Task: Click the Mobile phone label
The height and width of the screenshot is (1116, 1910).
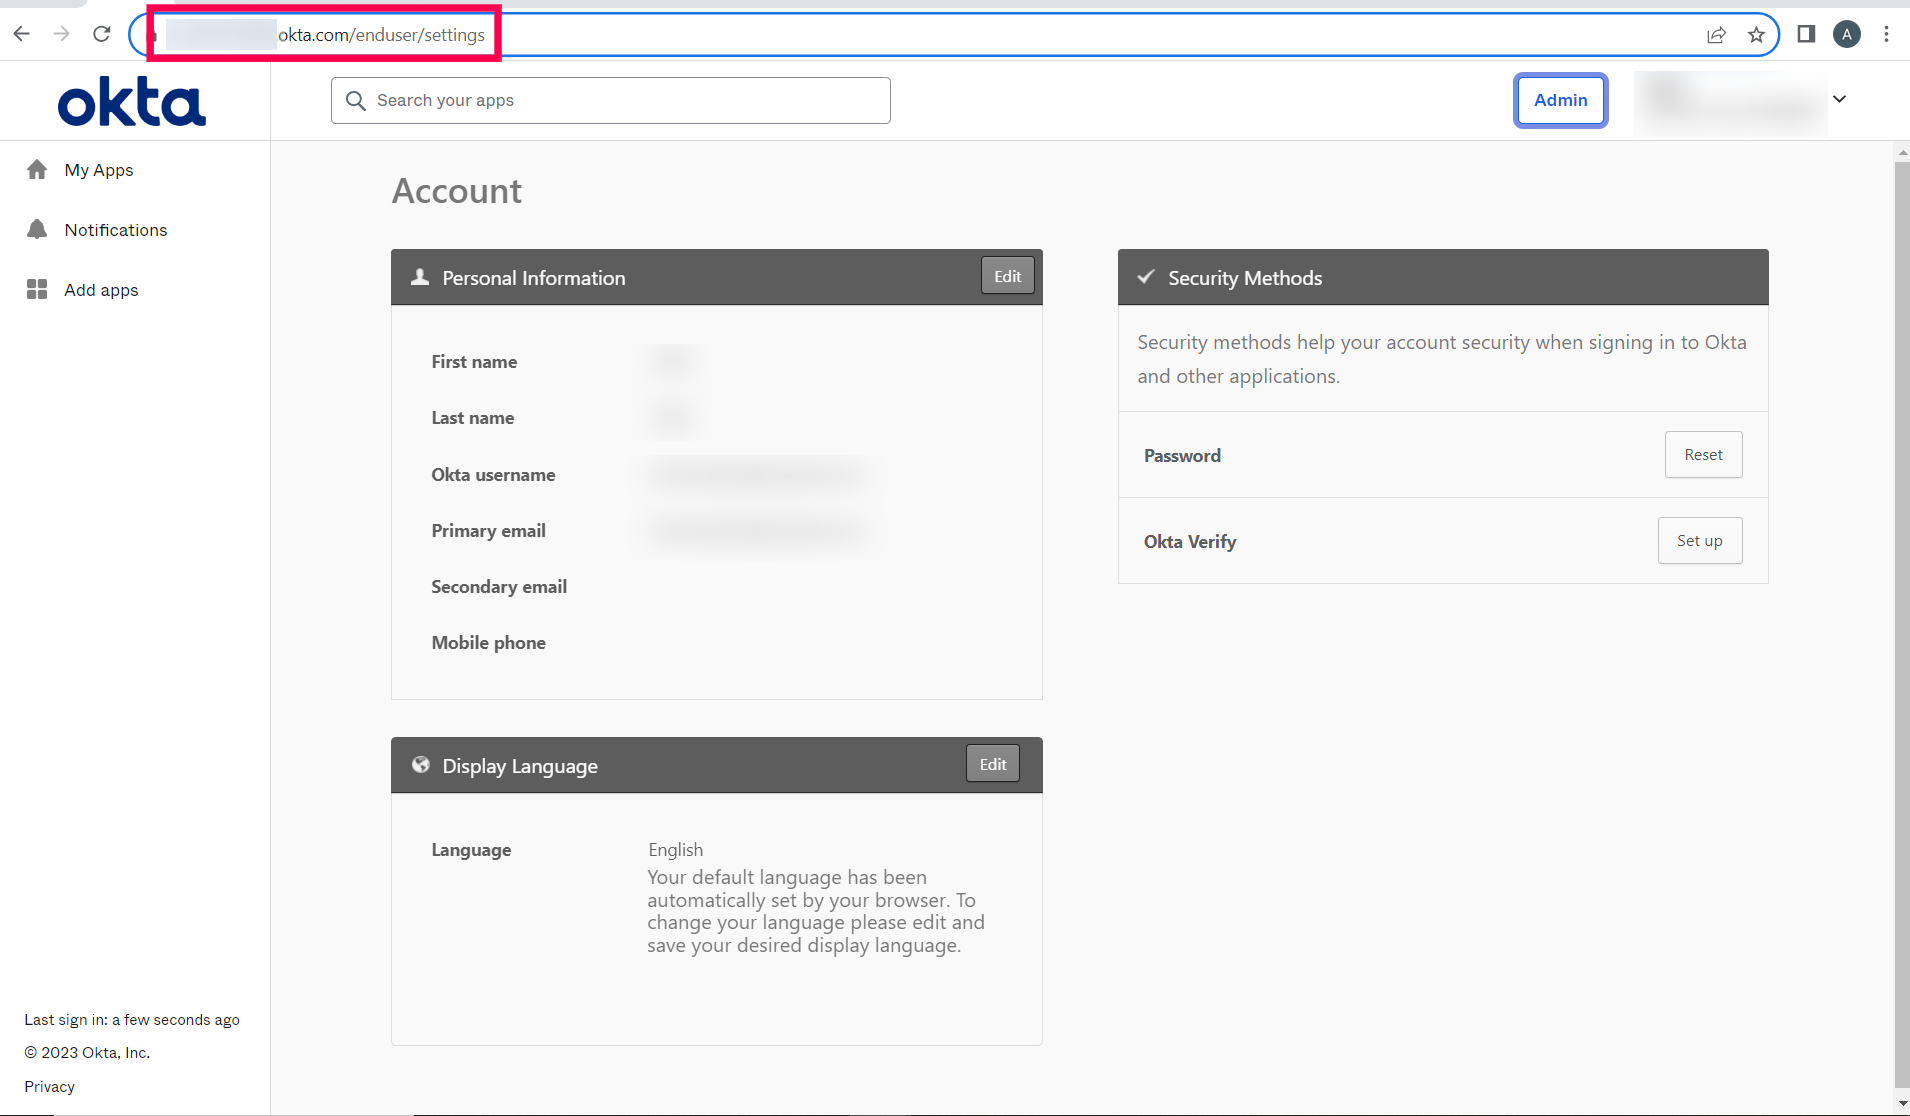Action: click(x=489, y=643)
